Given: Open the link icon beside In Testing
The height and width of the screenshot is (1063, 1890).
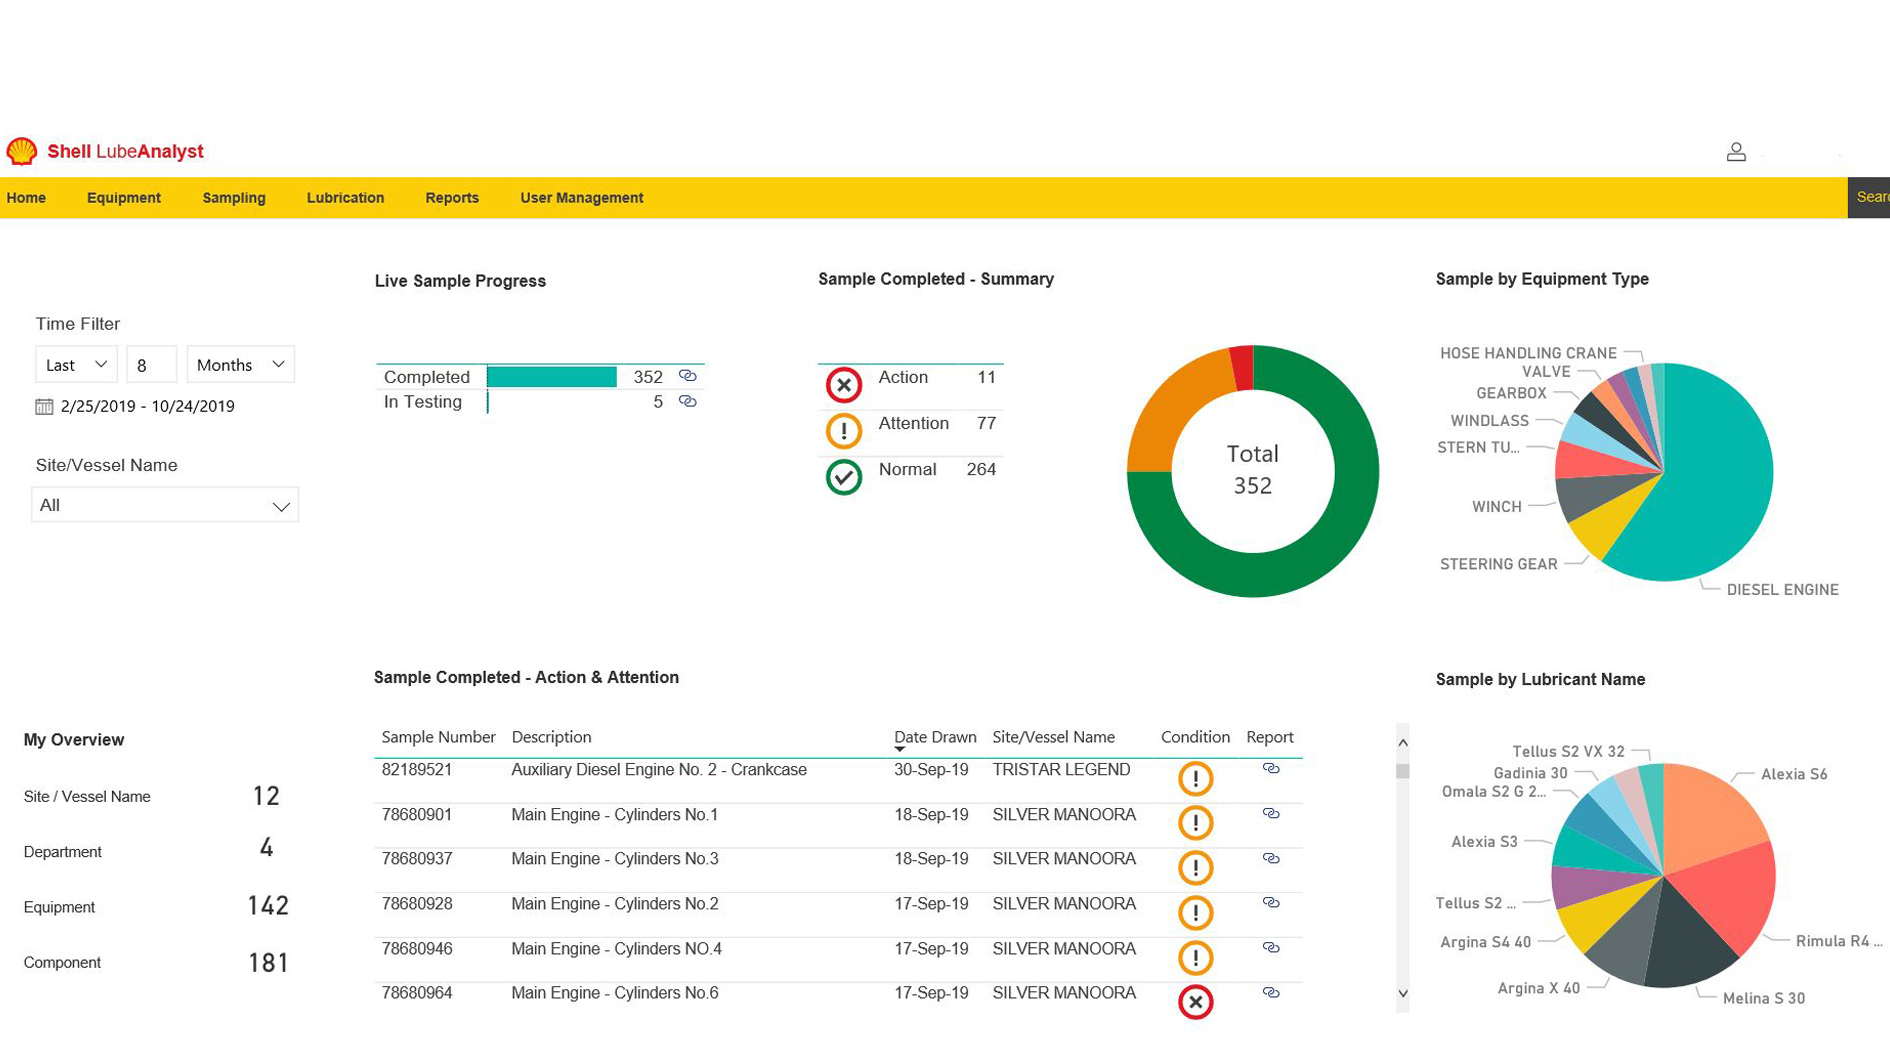Looking at the screenshot, I should [687, 401].
